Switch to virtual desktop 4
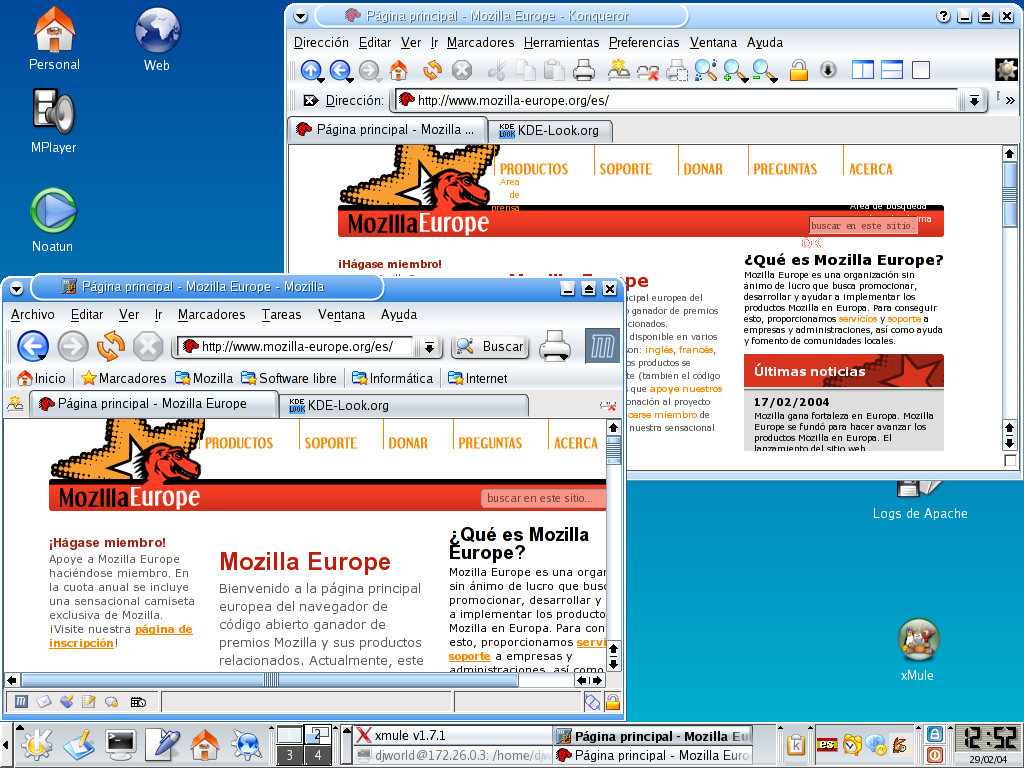Screen dimensions: 1024x768 (318, 755)
